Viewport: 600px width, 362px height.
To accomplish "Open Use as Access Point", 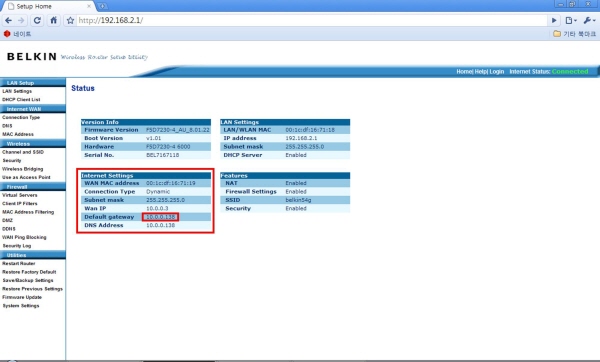I will [26, 177].
